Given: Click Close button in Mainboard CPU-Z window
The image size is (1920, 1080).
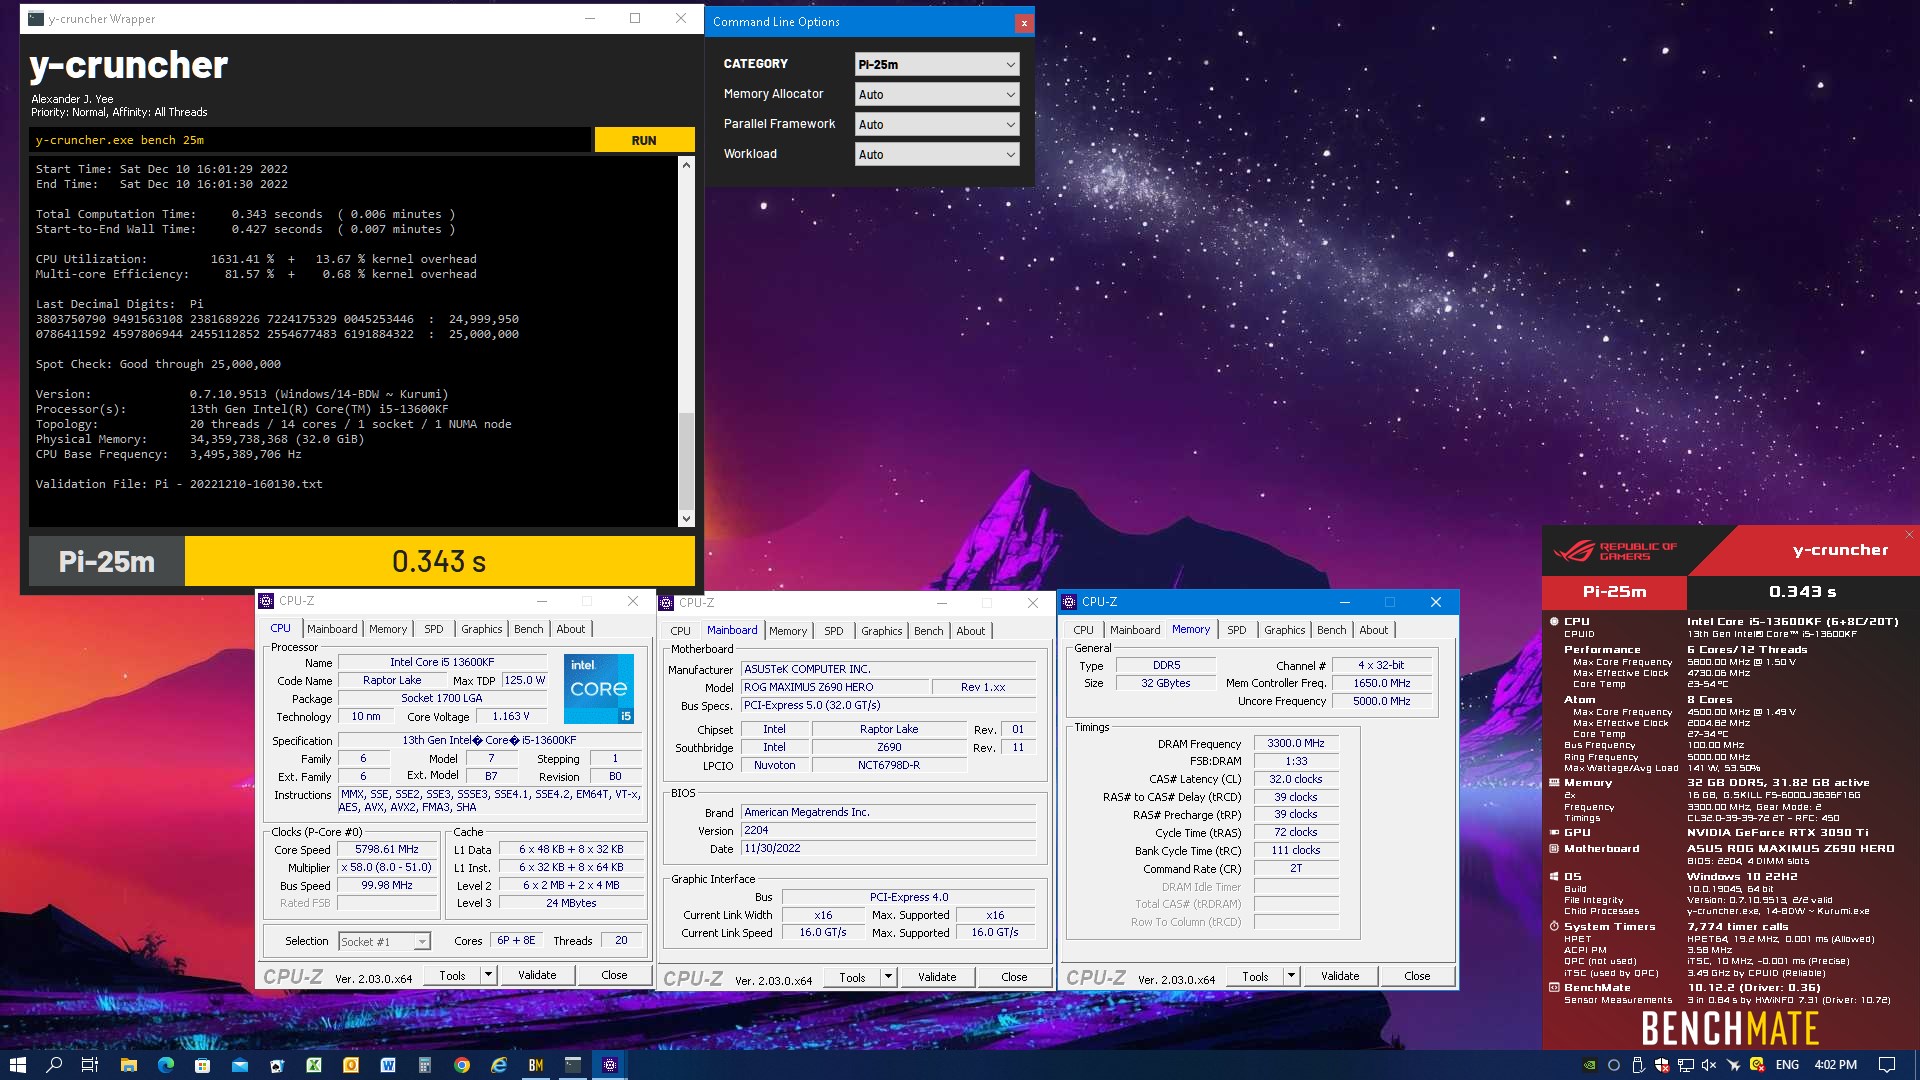Looking at the screenshot, I should [1014, 977].
